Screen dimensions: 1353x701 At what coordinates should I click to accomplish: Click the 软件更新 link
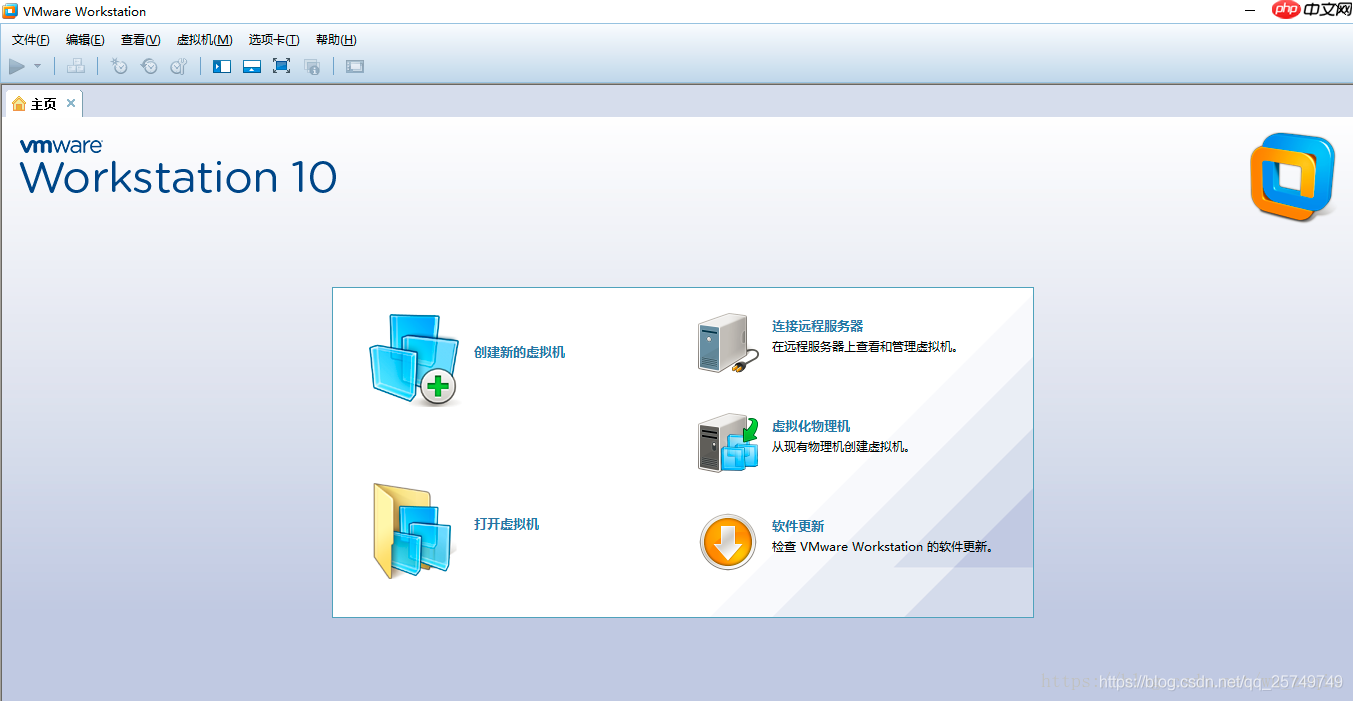click(798, 526)
